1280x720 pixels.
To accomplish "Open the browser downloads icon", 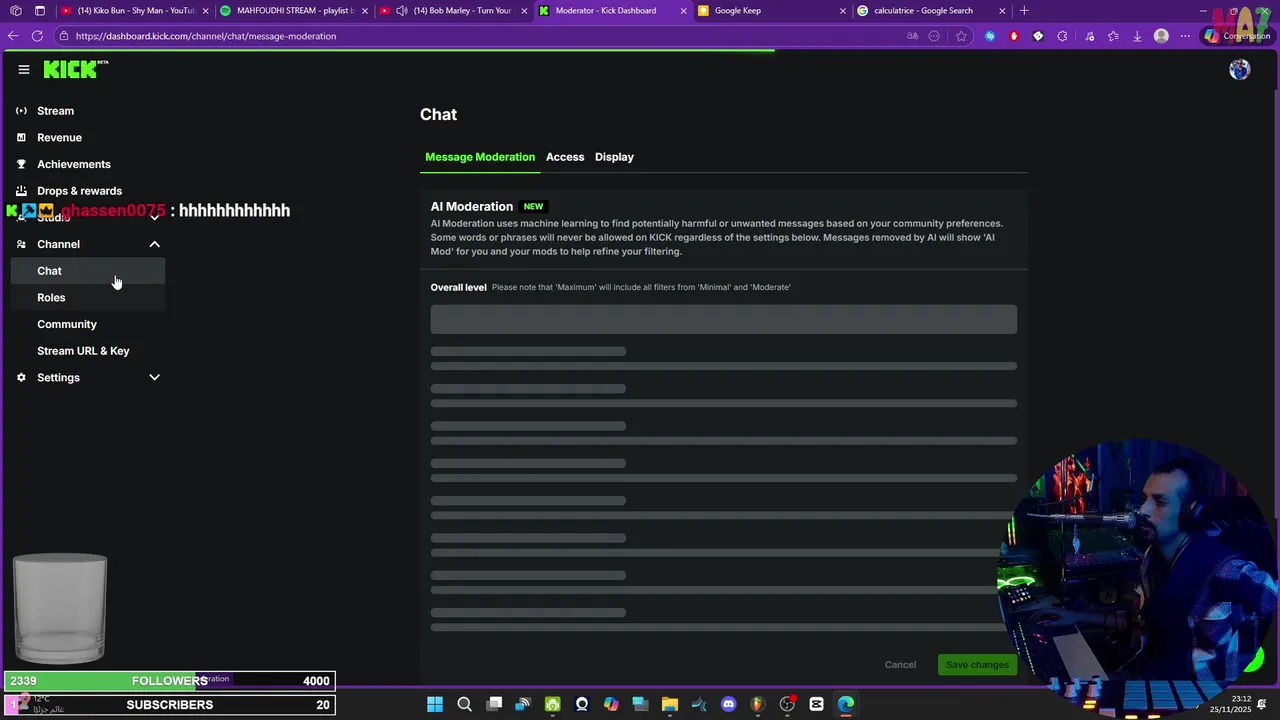I will click(1137, 36).
